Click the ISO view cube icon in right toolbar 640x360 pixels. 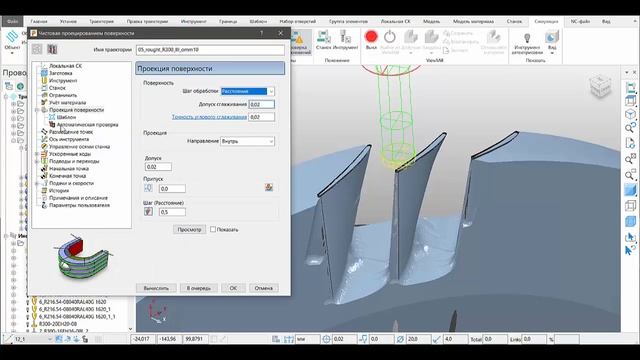pyautogui.click(x=631, y=114)
